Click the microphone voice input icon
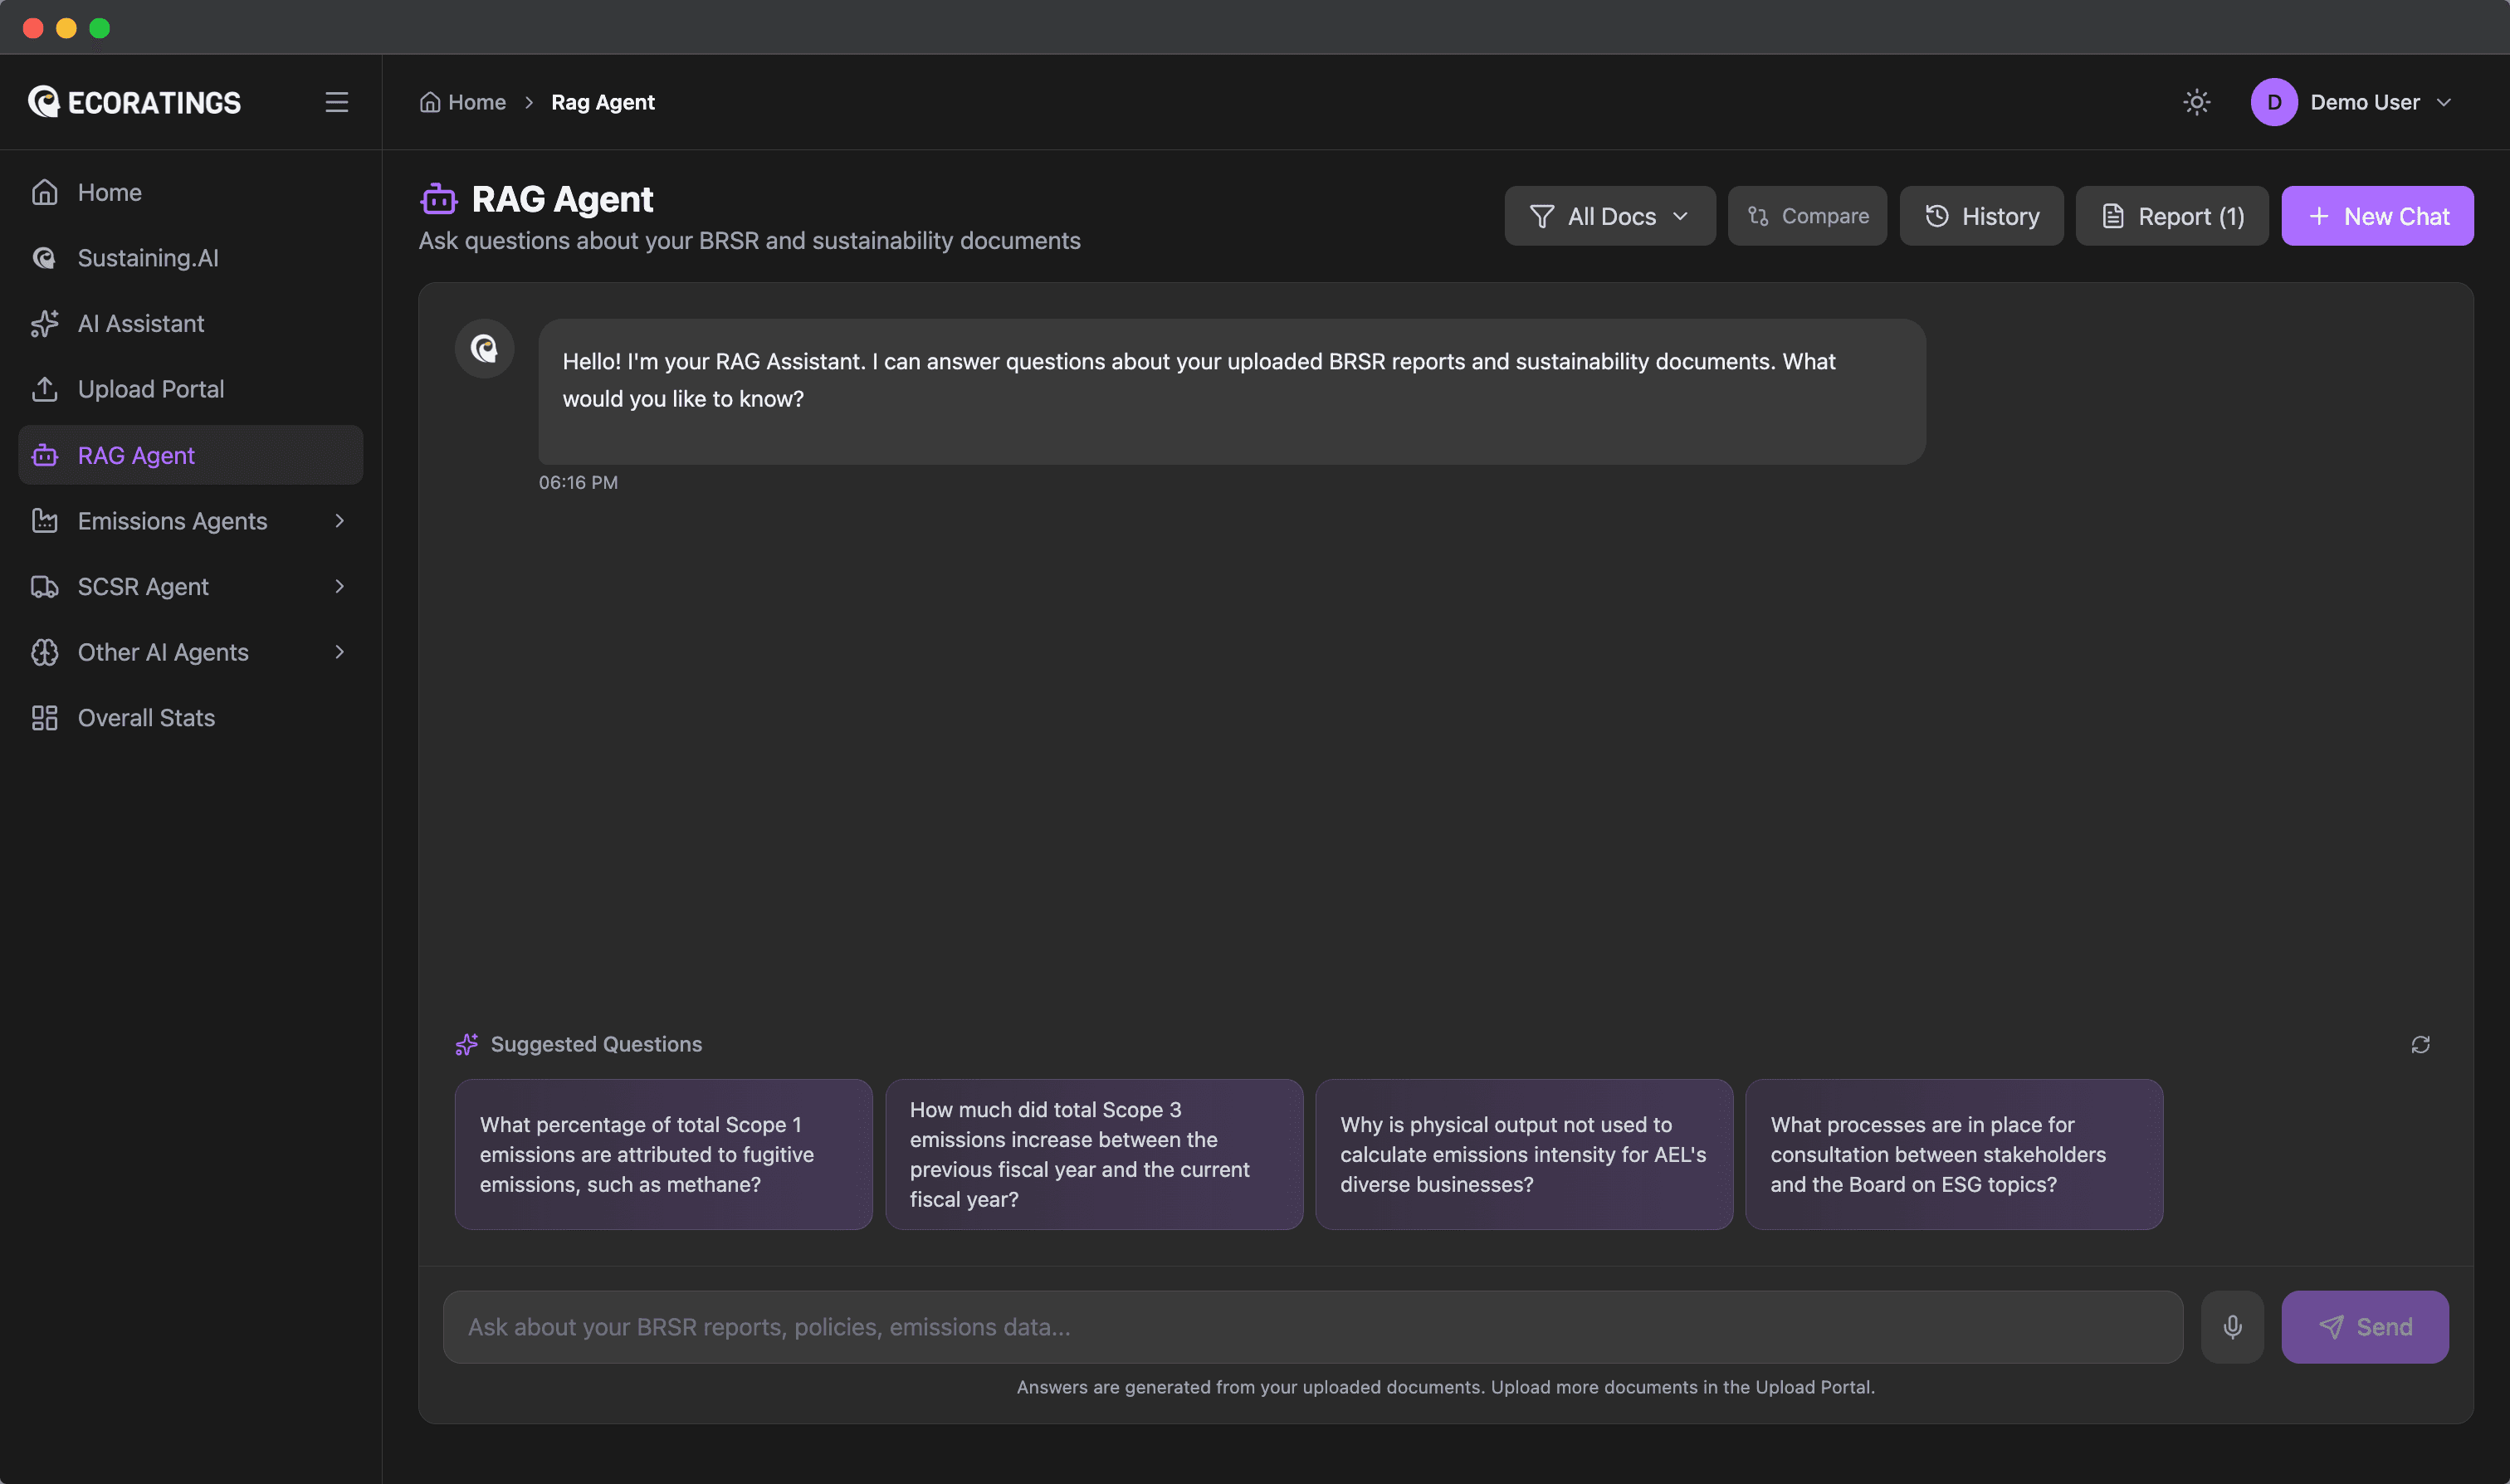 pos(2232,1327)
